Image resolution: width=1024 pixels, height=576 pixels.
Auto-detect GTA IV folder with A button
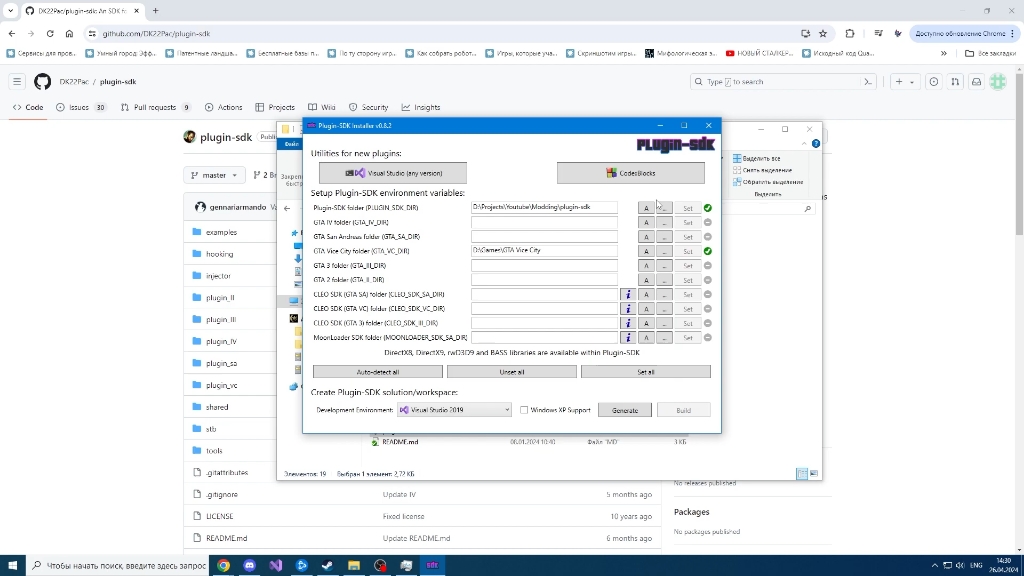tap(646, 223)
